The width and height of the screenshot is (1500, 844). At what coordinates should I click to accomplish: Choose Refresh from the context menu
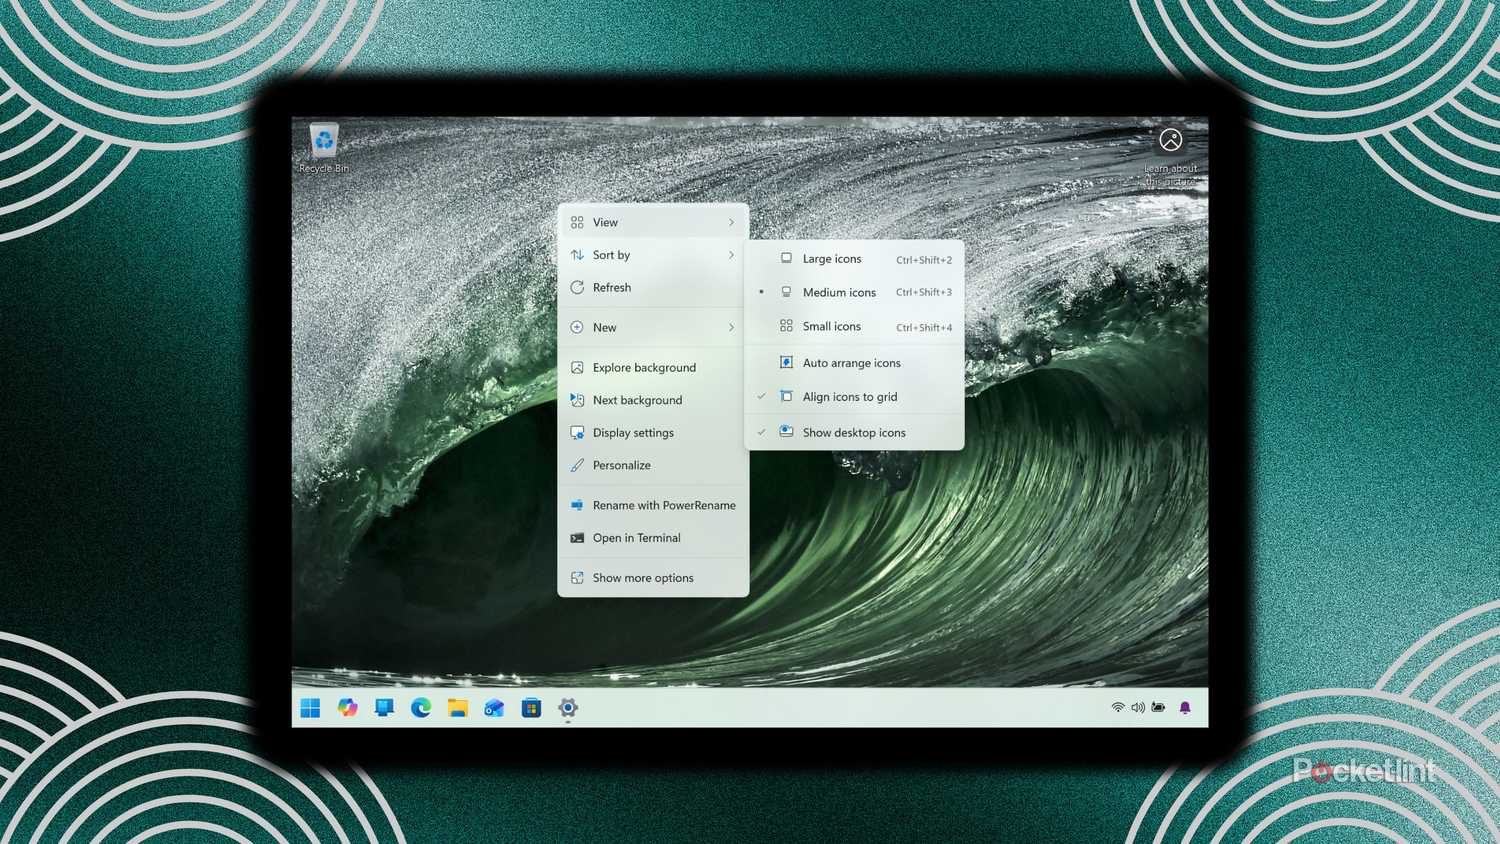[611, 288]
